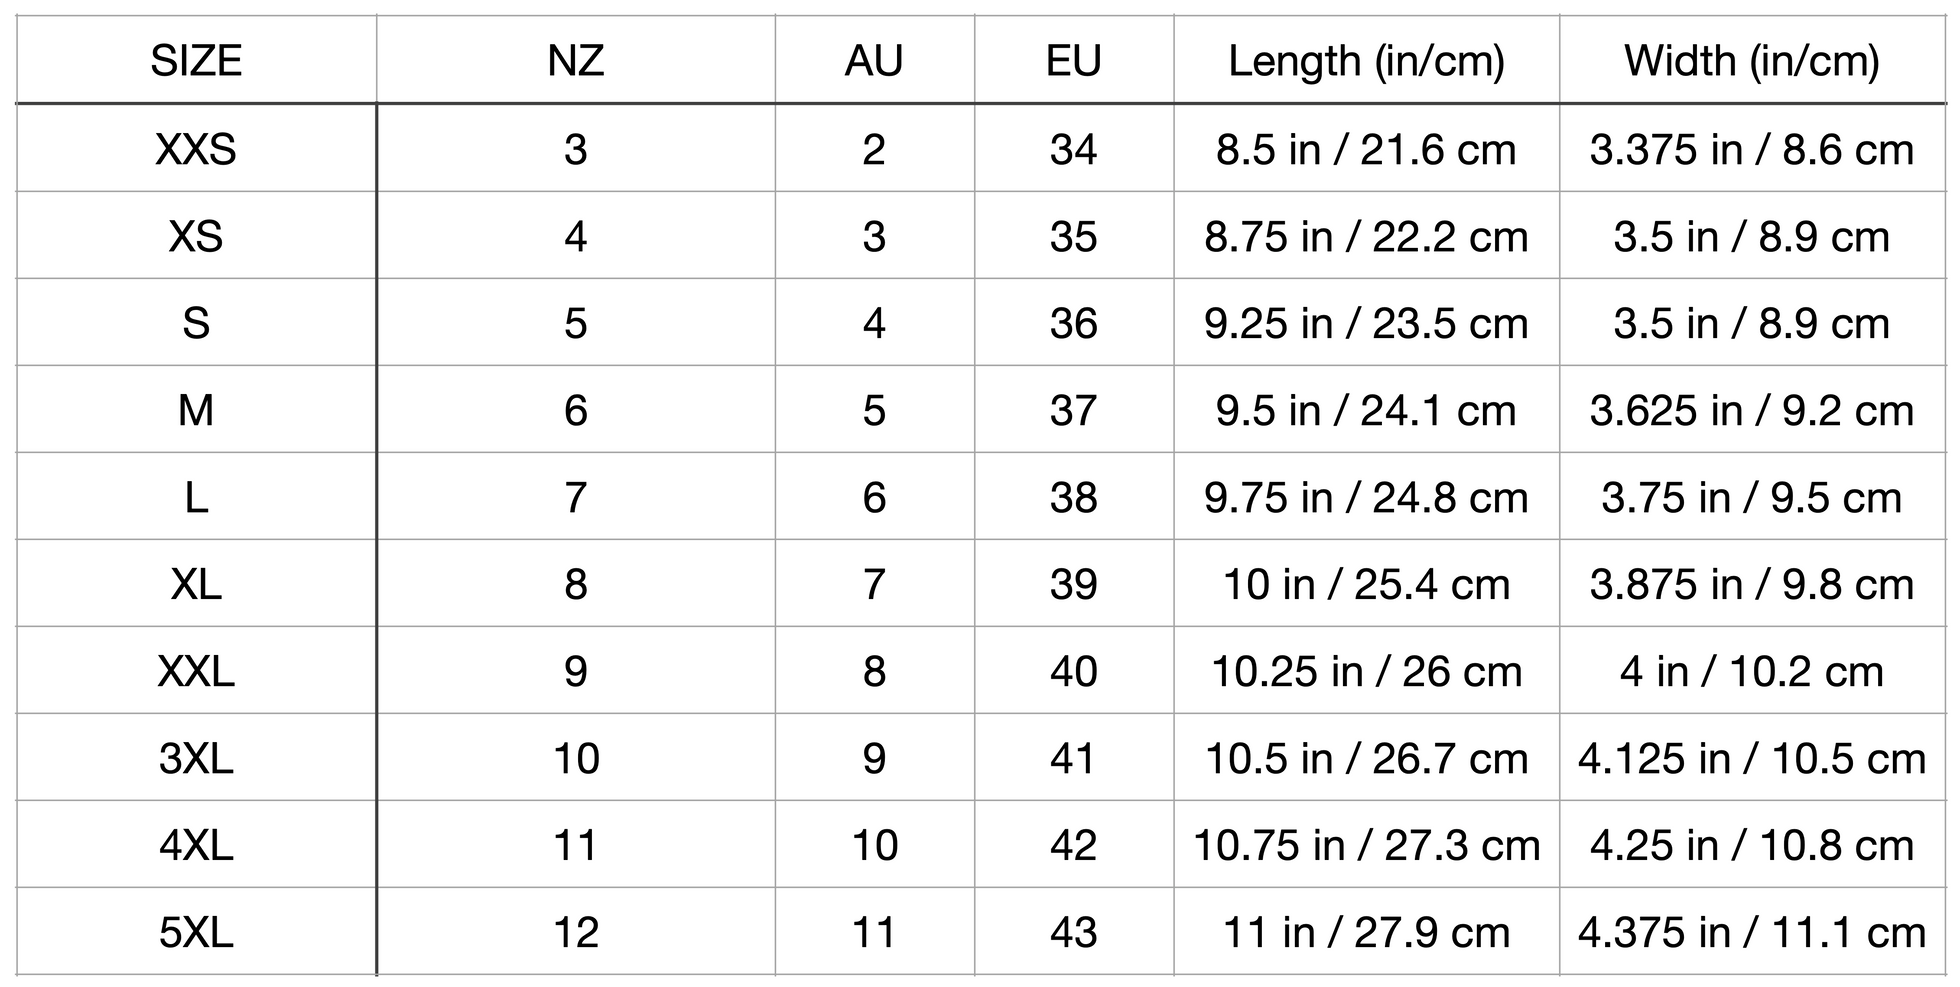Image resolution: width=1960 pixels, height=987 pixels.
Task: Select the NZ 12 cell
Action: coord(576,932)
